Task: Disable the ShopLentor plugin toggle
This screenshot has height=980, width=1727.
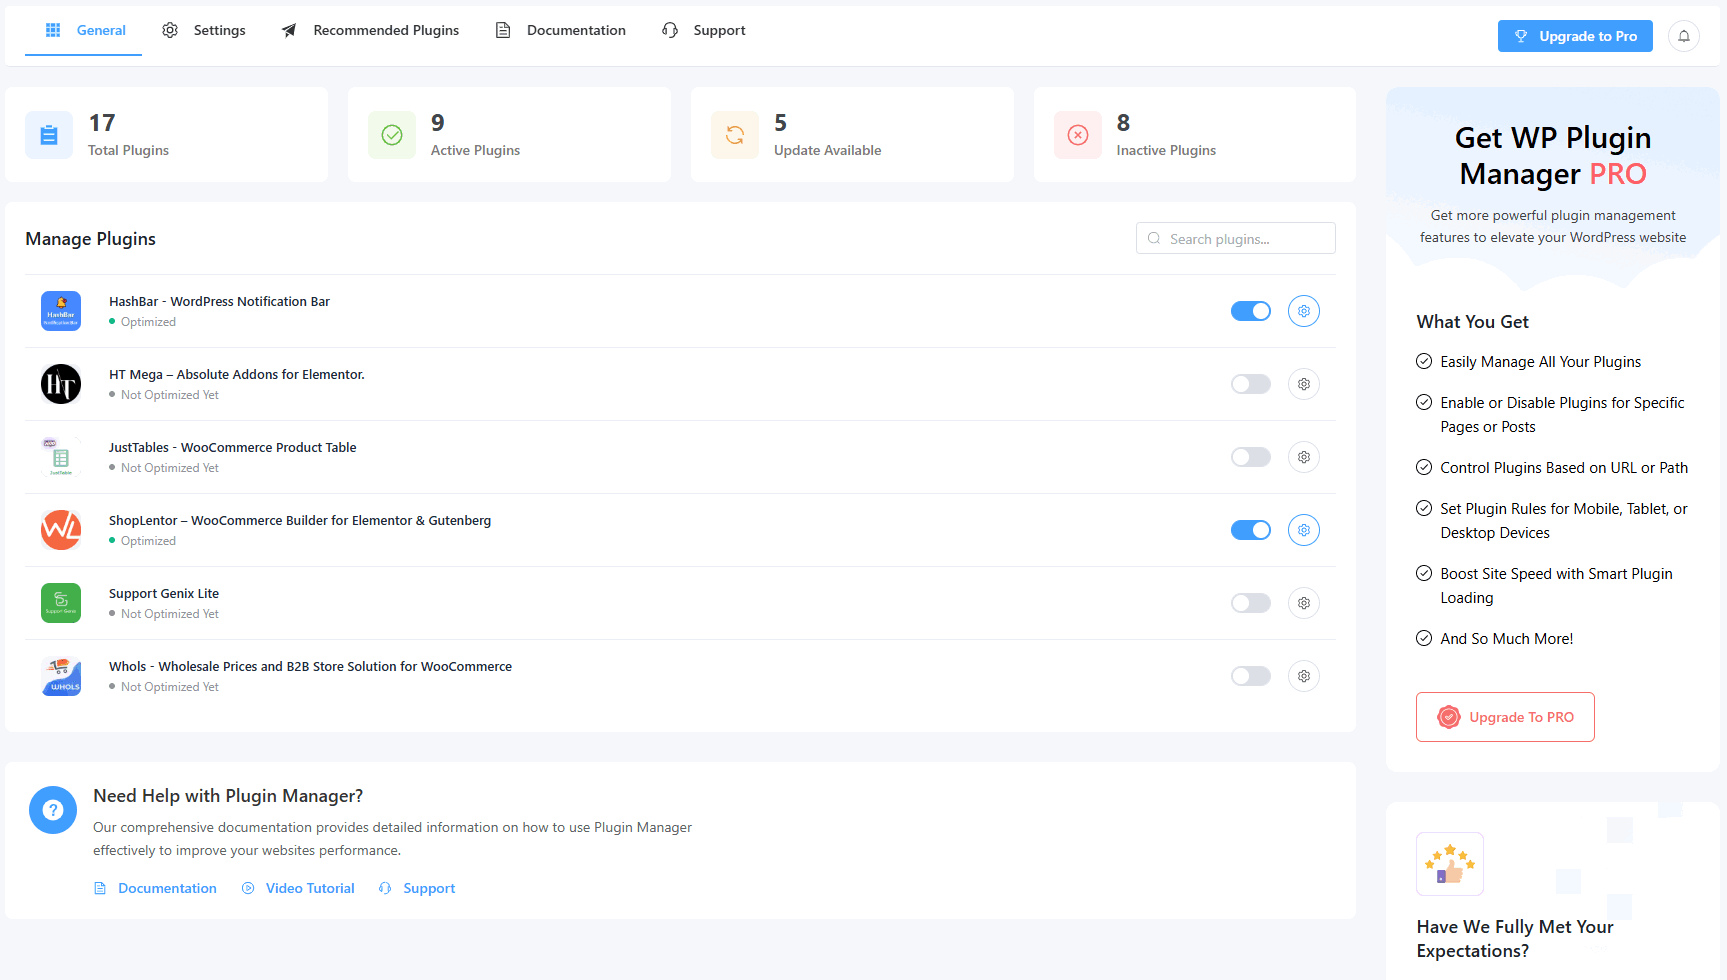Action: tap(1251, 530)
